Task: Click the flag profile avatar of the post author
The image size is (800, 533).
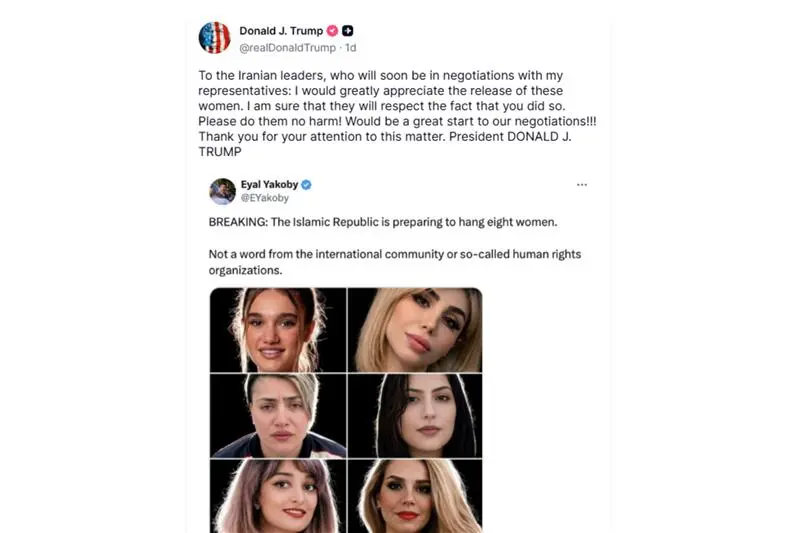Action: [214, 37]
